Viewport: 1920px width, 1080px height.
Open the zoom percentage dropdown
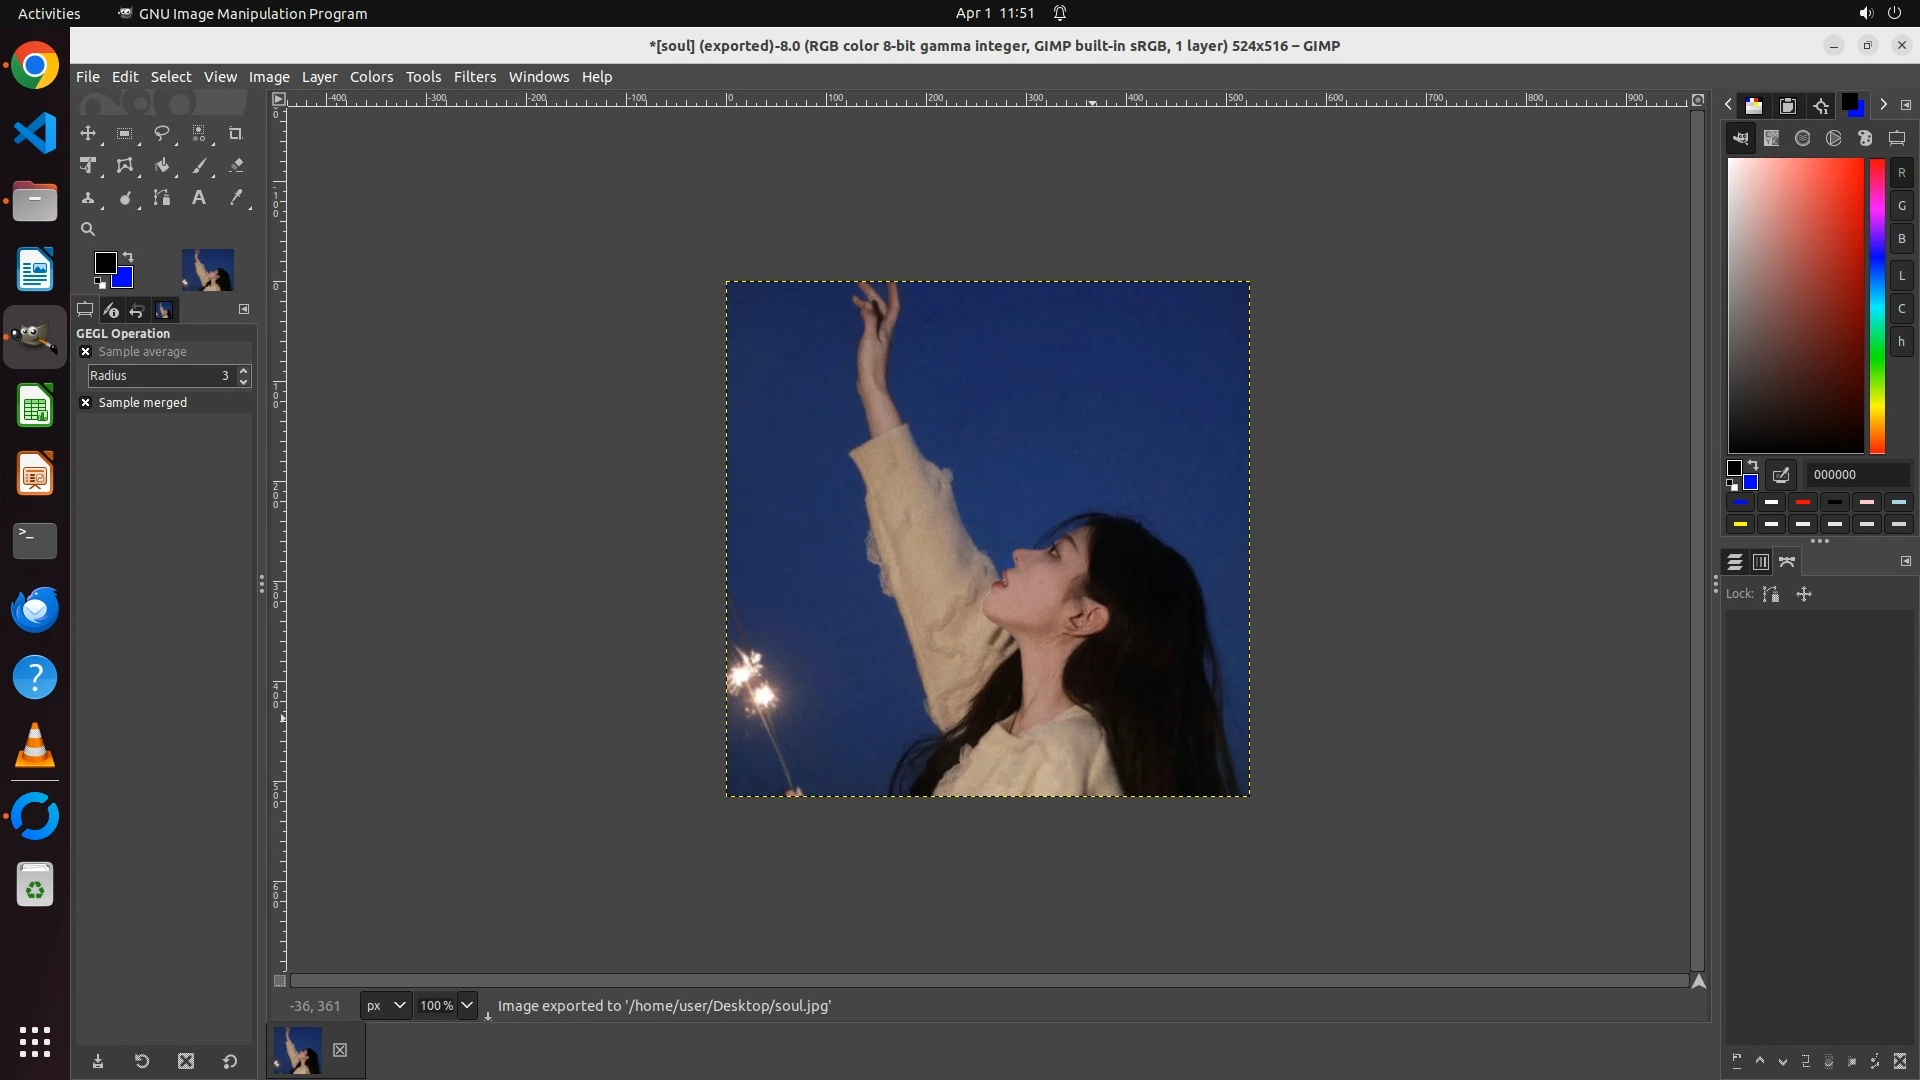point(467,1006)
